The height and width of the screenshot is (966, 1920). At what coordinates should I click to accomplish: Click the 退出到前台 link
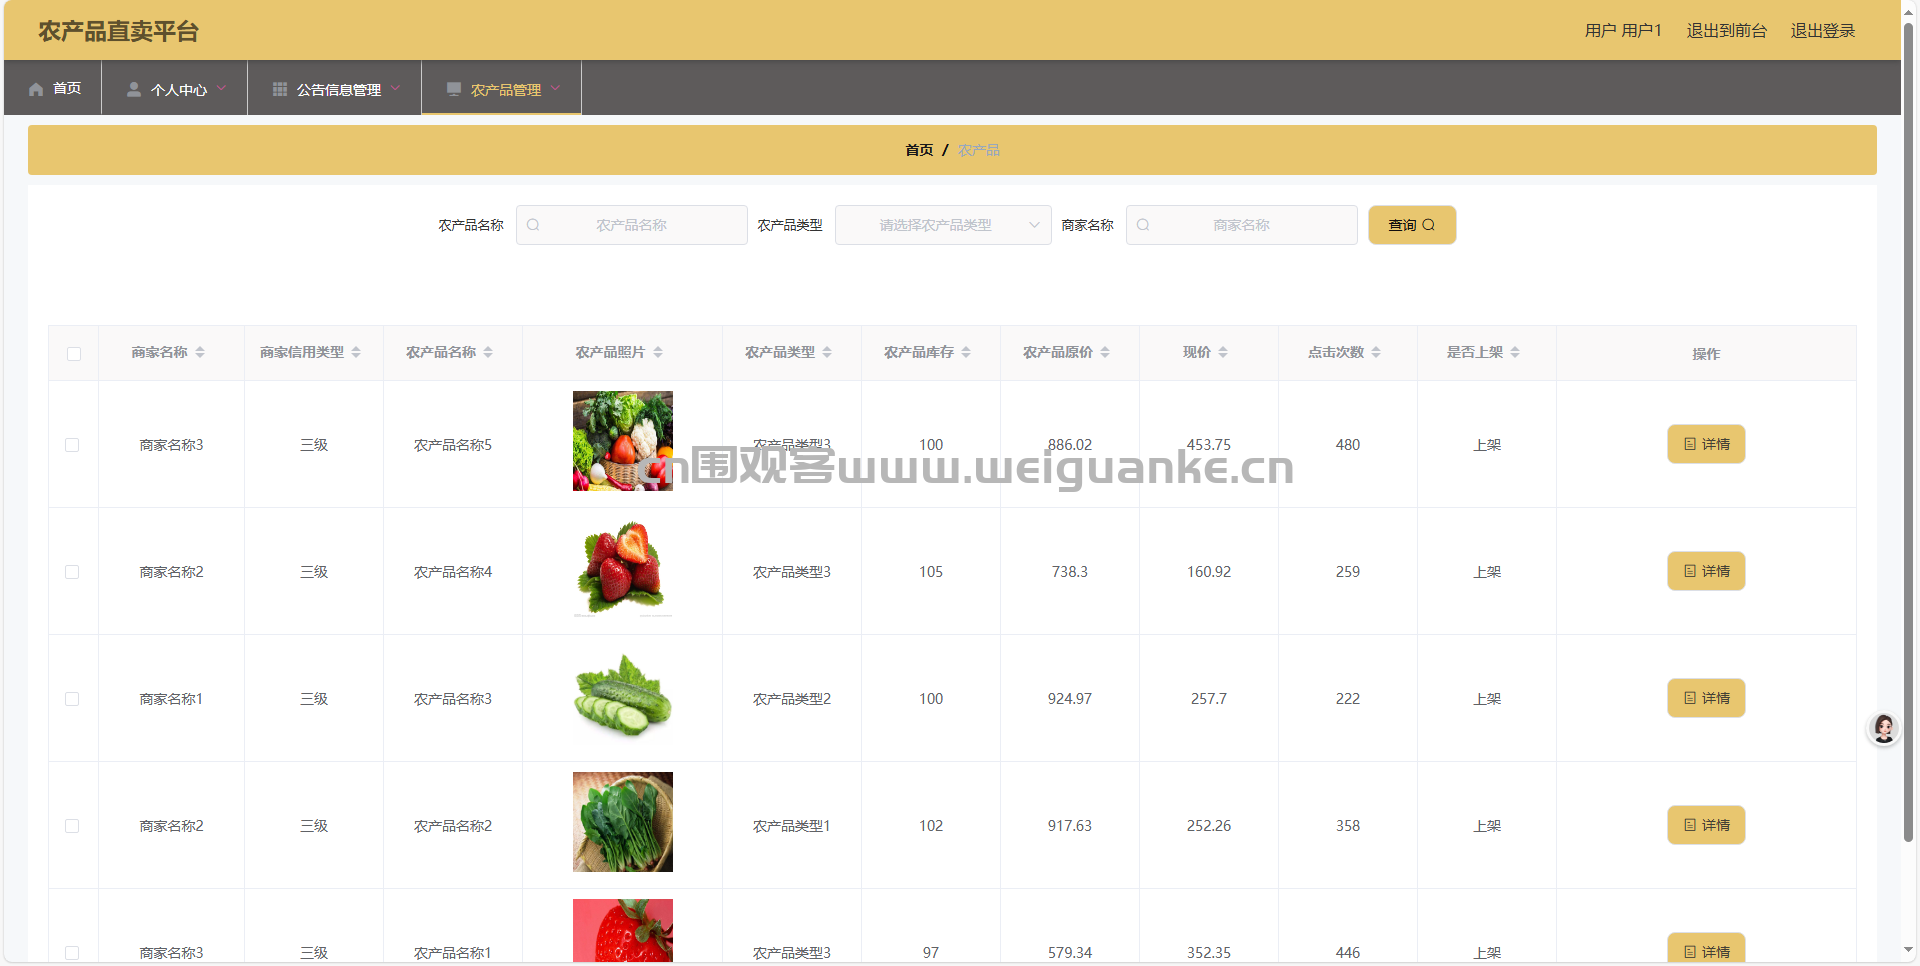point(1727,31)
